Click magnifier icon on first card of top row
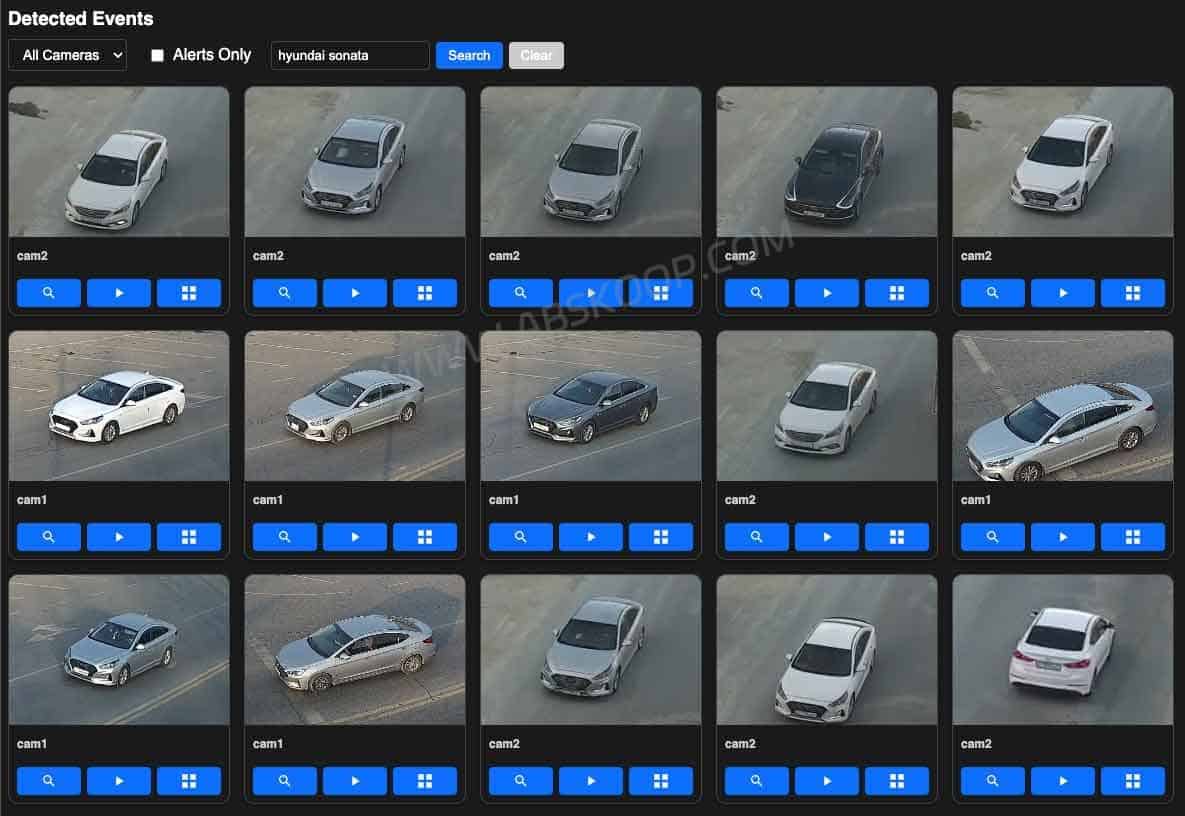Screen dimensions: 1185x816 [48, 292]
